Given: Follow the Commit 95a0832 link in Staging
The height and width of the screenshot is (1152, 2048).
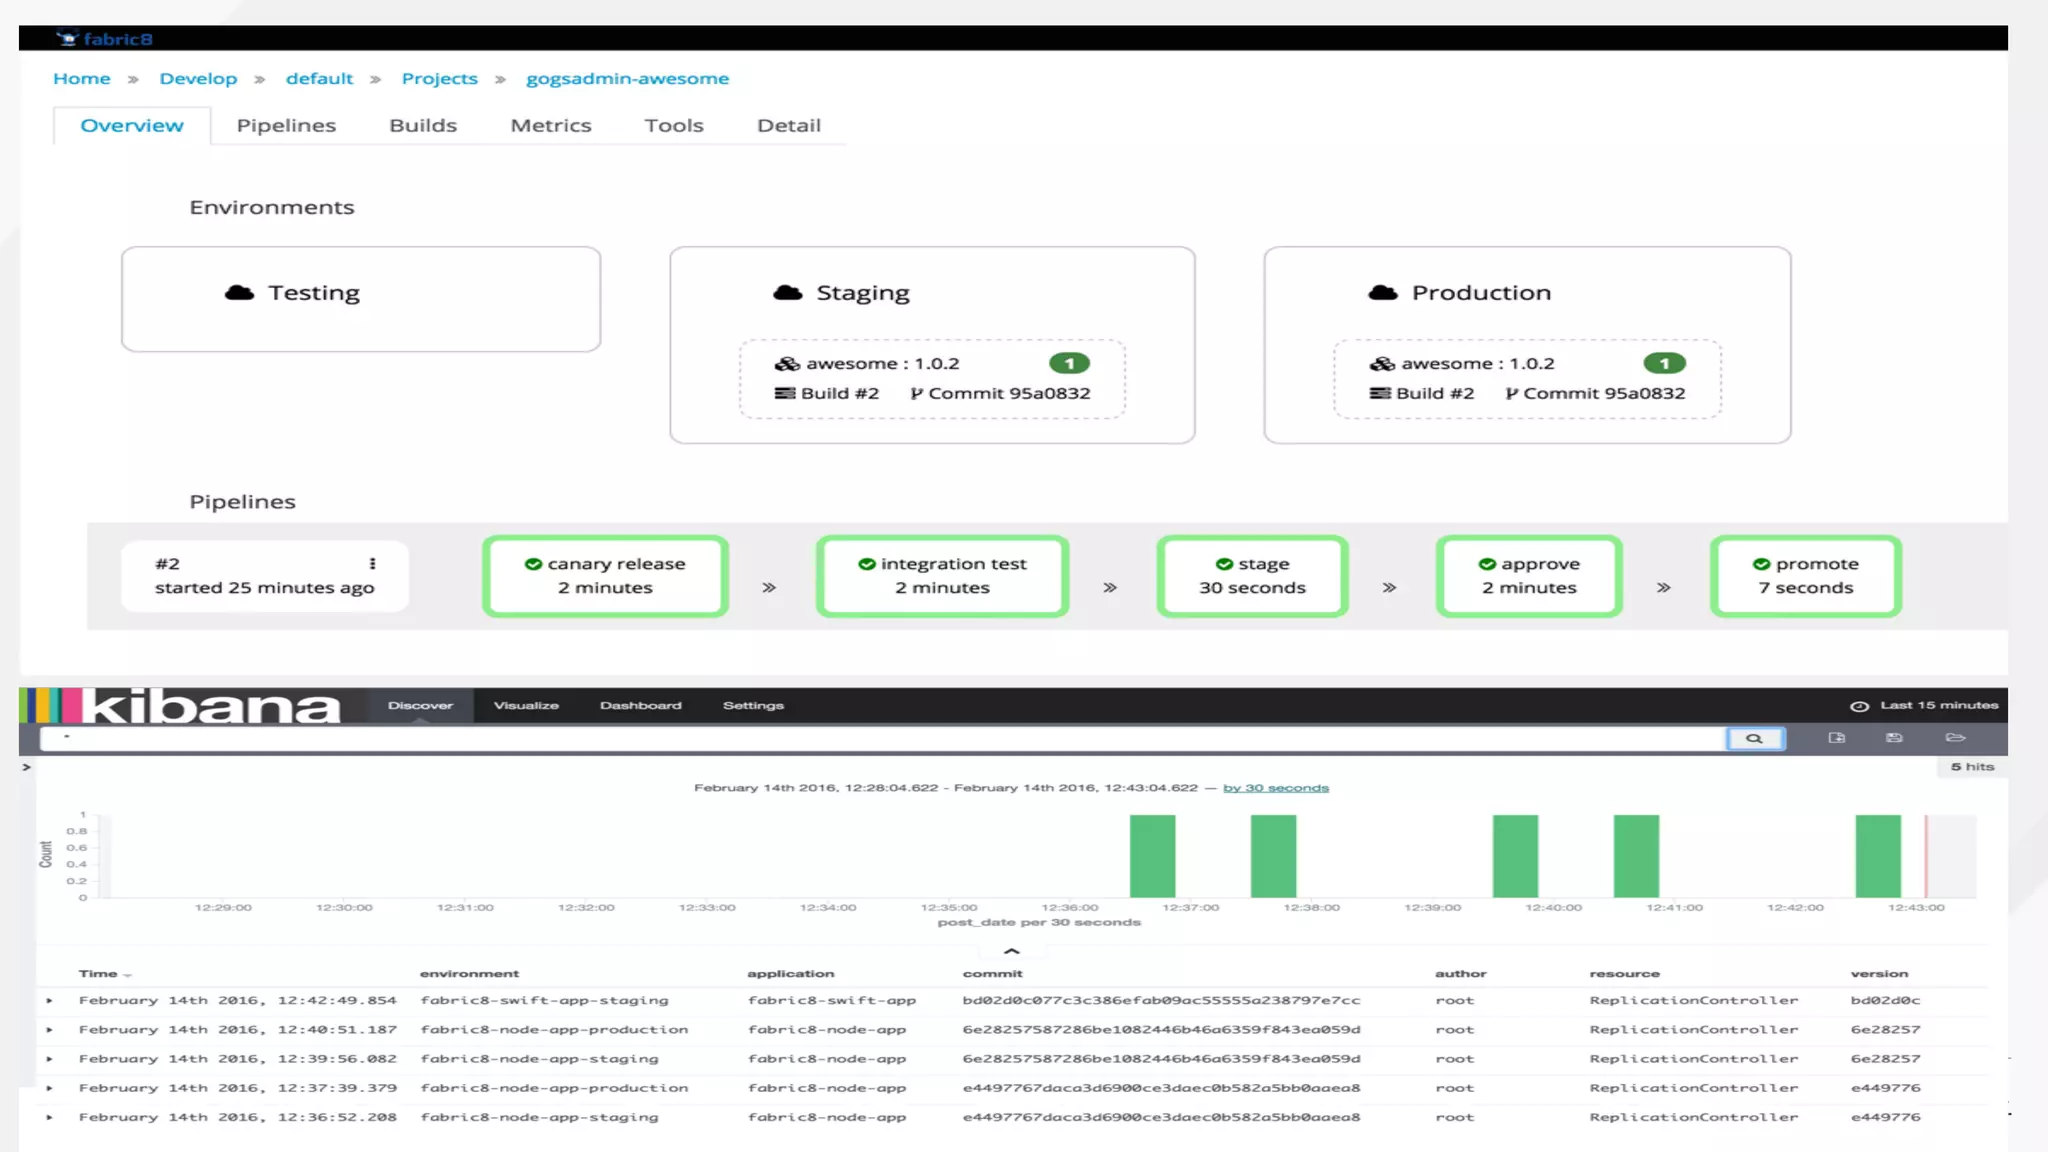Looking at the screenshot, I should tap(1008, 394).
